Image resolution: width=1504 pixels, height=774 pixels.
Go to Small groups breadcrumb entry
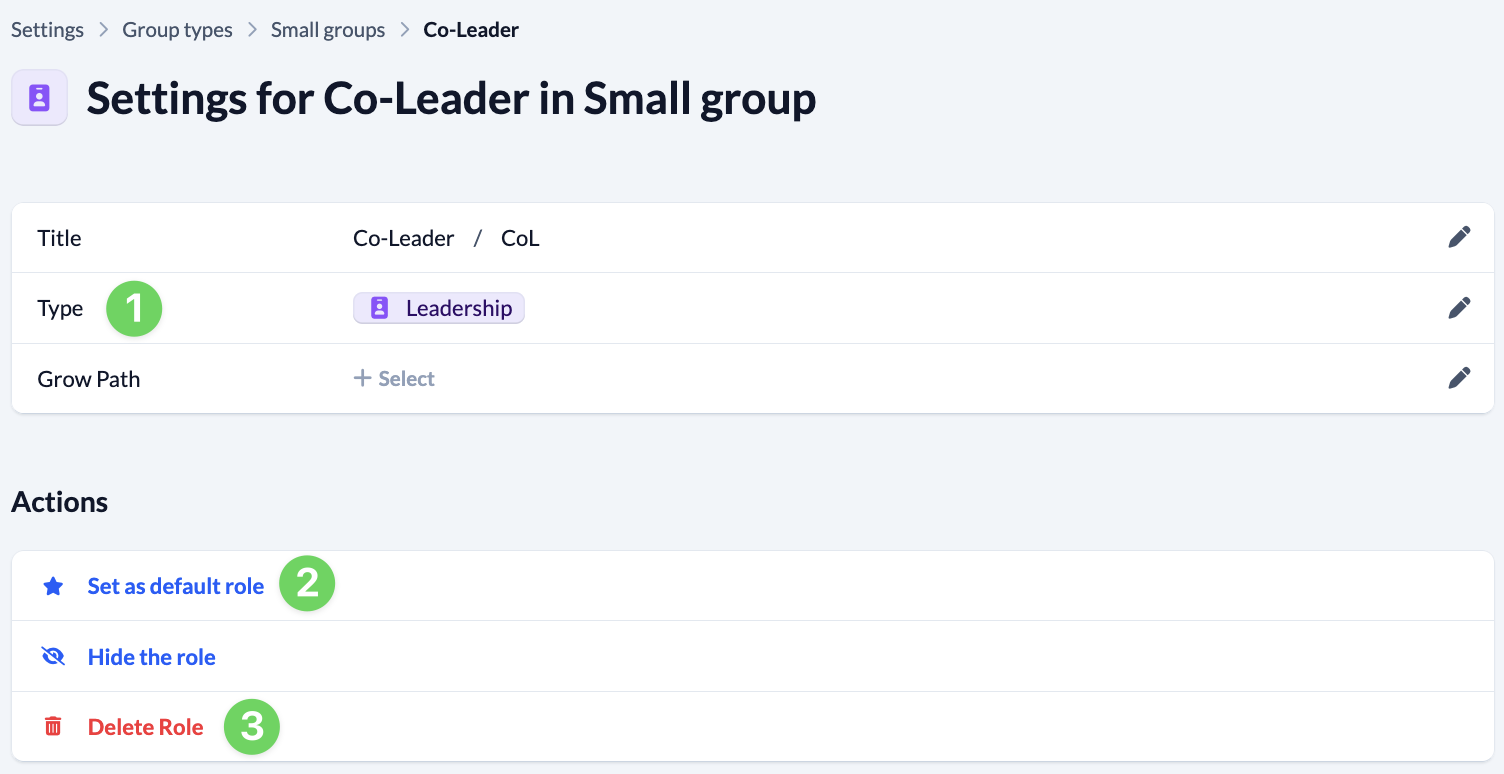[327, 29]
